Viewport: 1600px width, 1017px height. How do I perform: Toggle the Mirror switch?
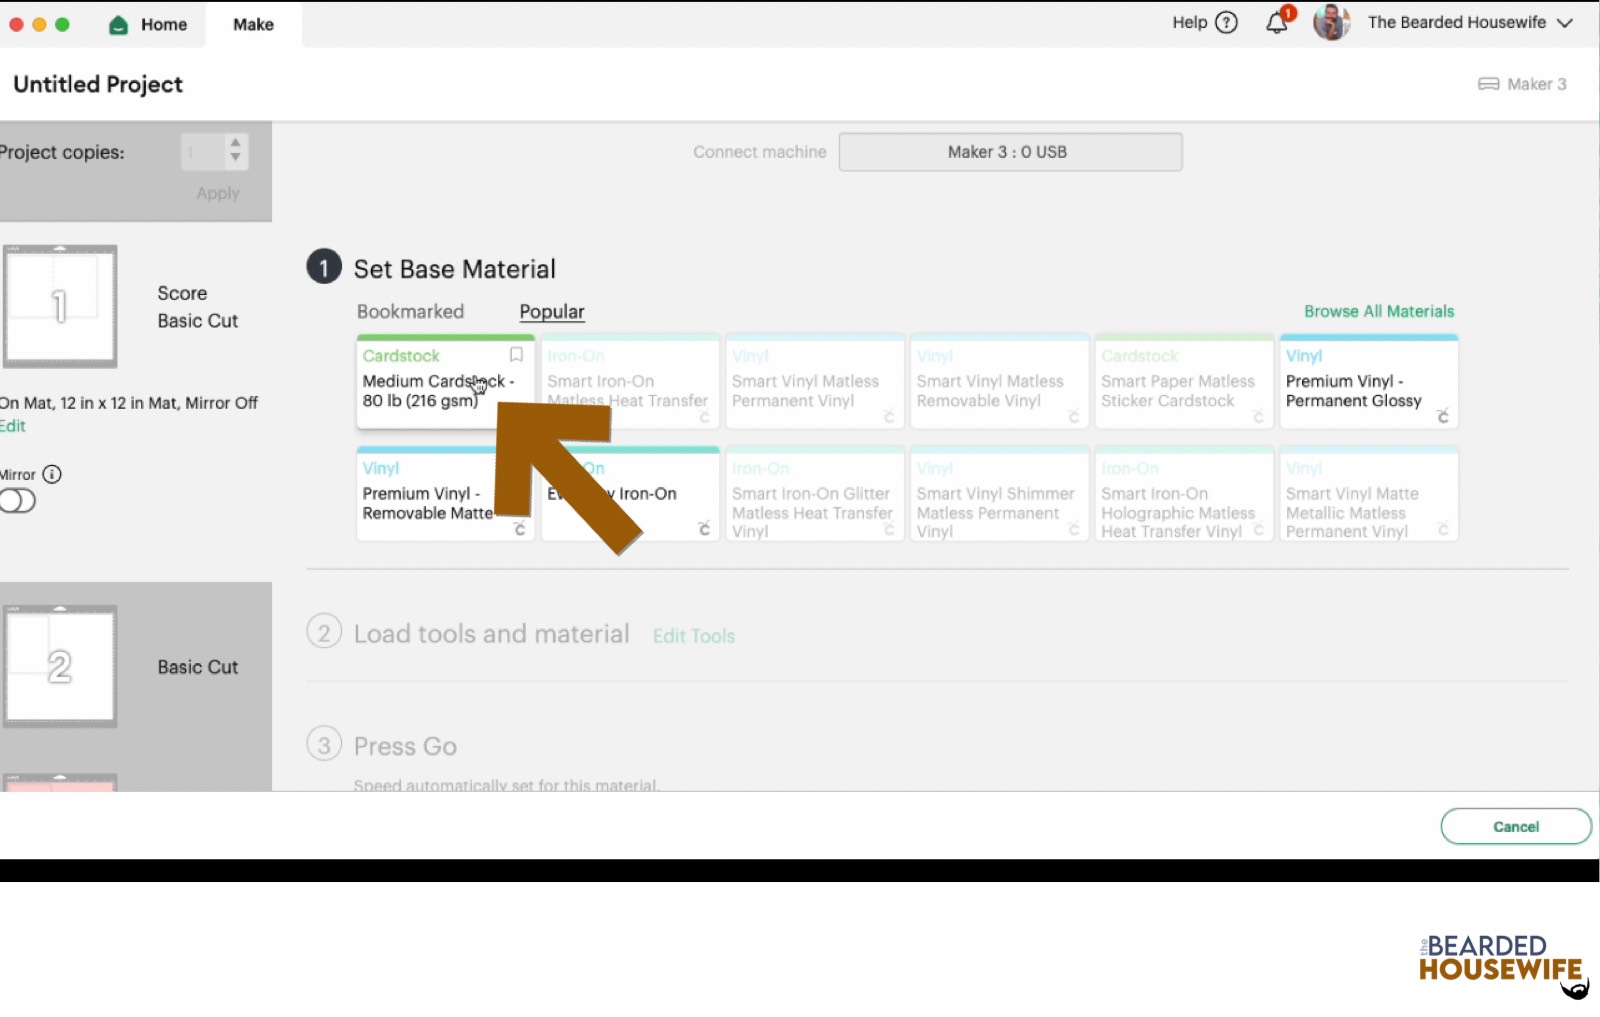click(18, 501)
